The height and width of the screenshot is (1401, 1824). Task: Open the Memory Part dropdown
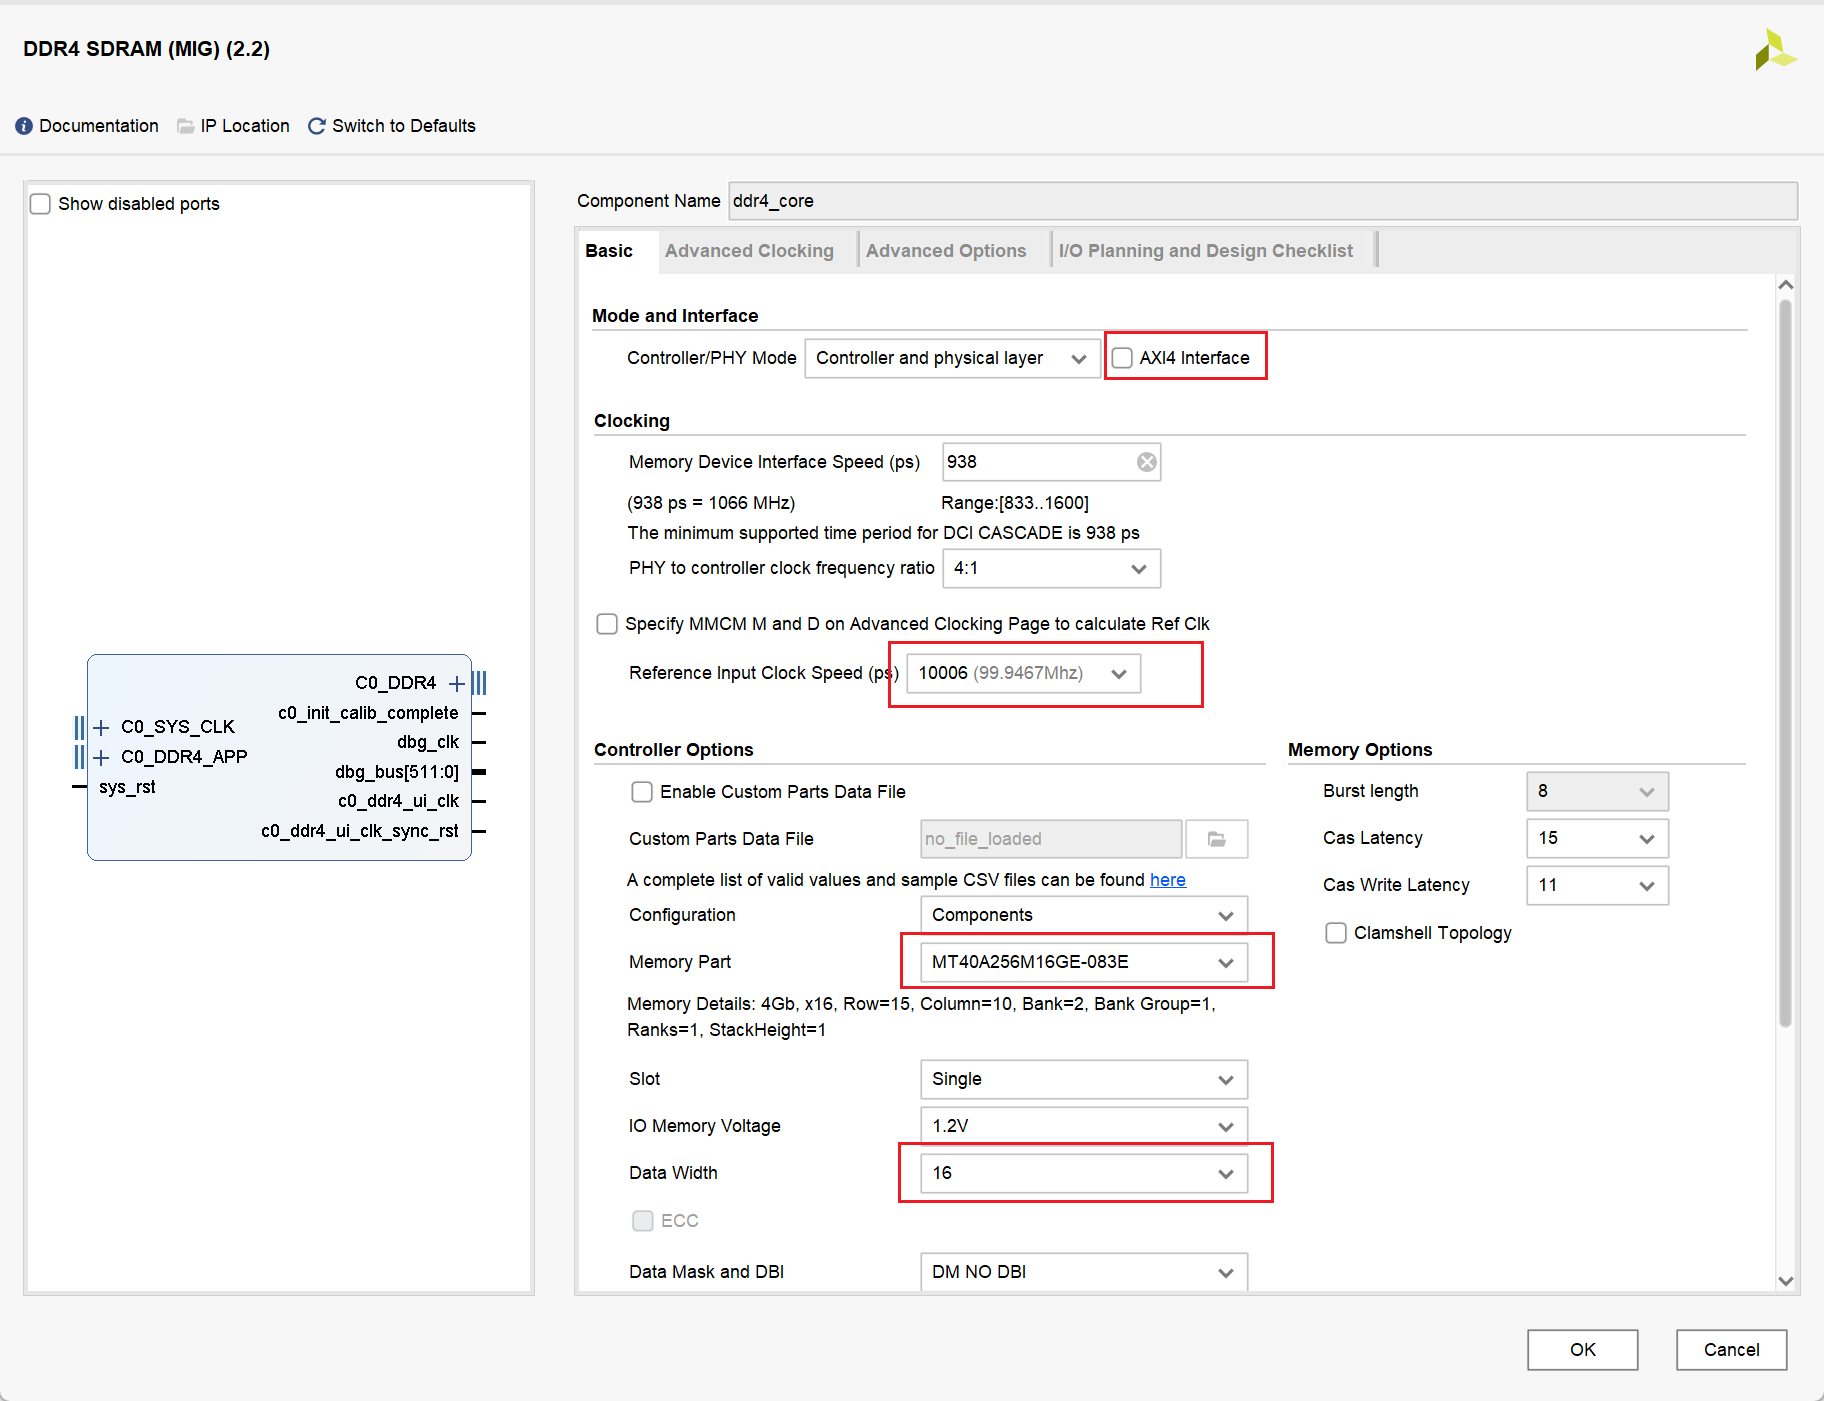(x=1084, y=962)
